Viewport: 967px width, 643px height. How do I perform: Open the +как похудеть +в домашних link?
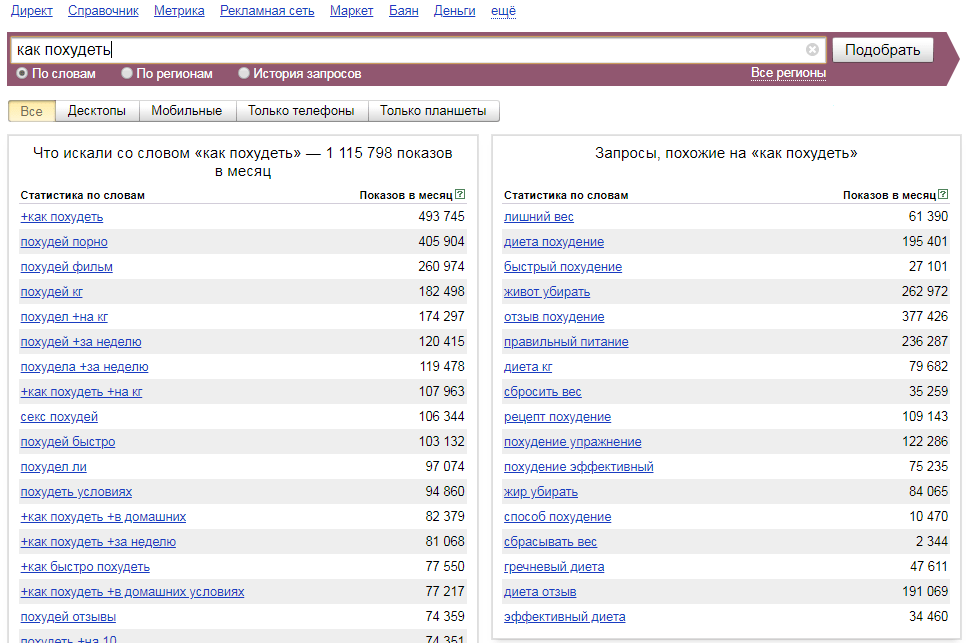(x=103, y=517)
